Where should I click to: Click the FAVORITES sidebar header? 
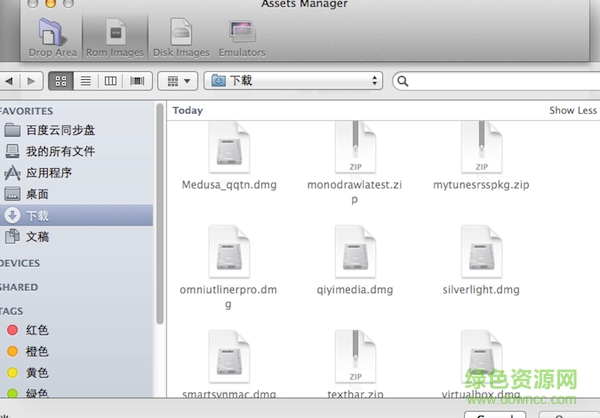[26, 111]
